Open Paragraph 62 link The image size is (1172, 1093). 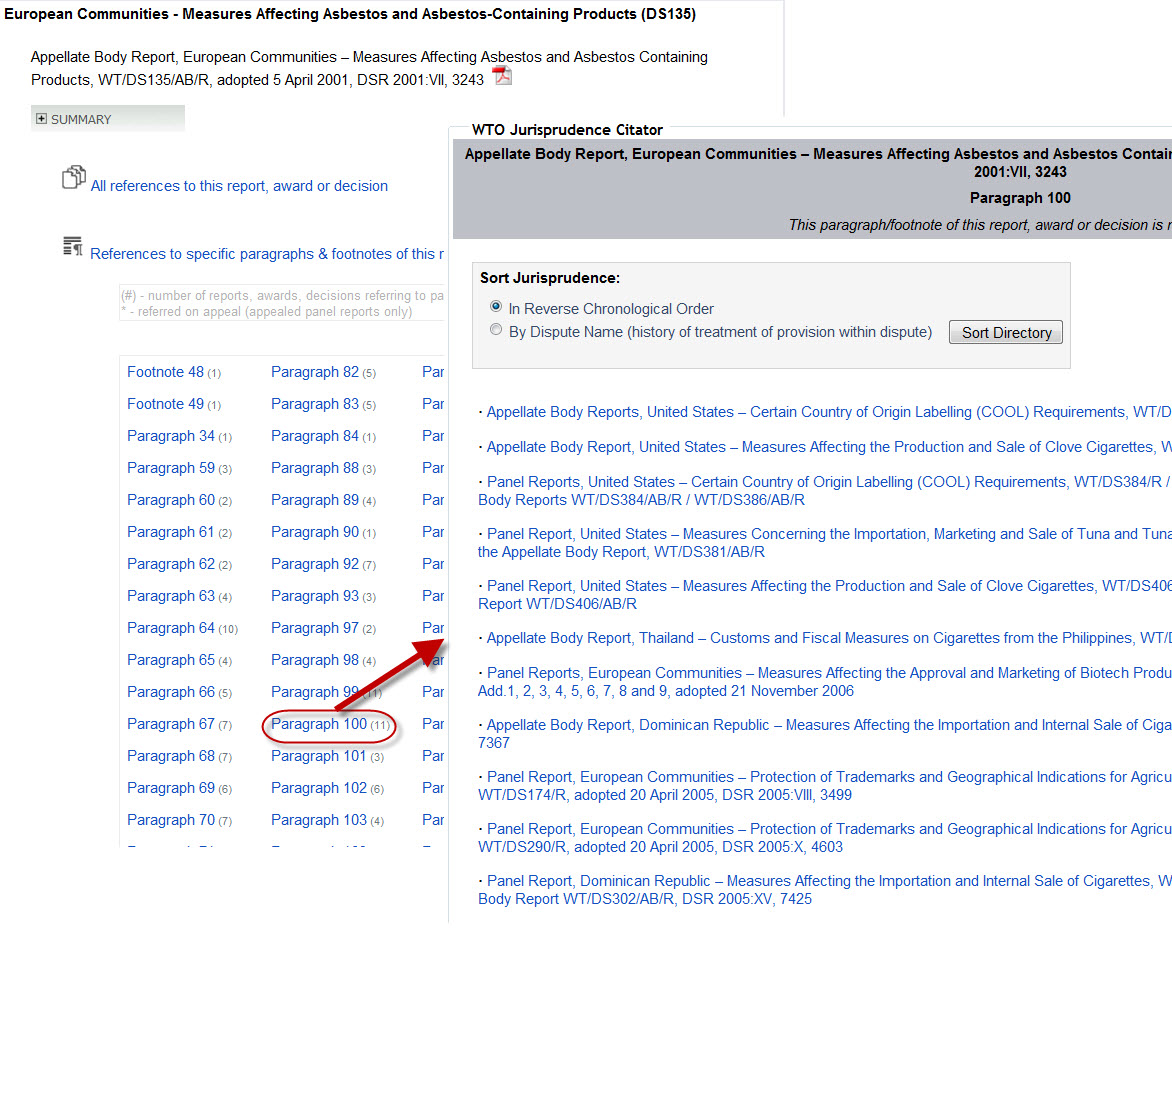tap(170, 564)
